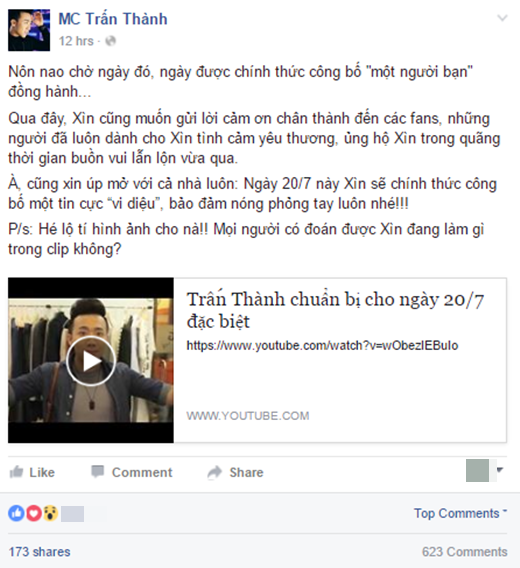The width and height of the screenshot is (520, 568).
Task: Open the 623 Comments thread
Action: click(465, 552)
